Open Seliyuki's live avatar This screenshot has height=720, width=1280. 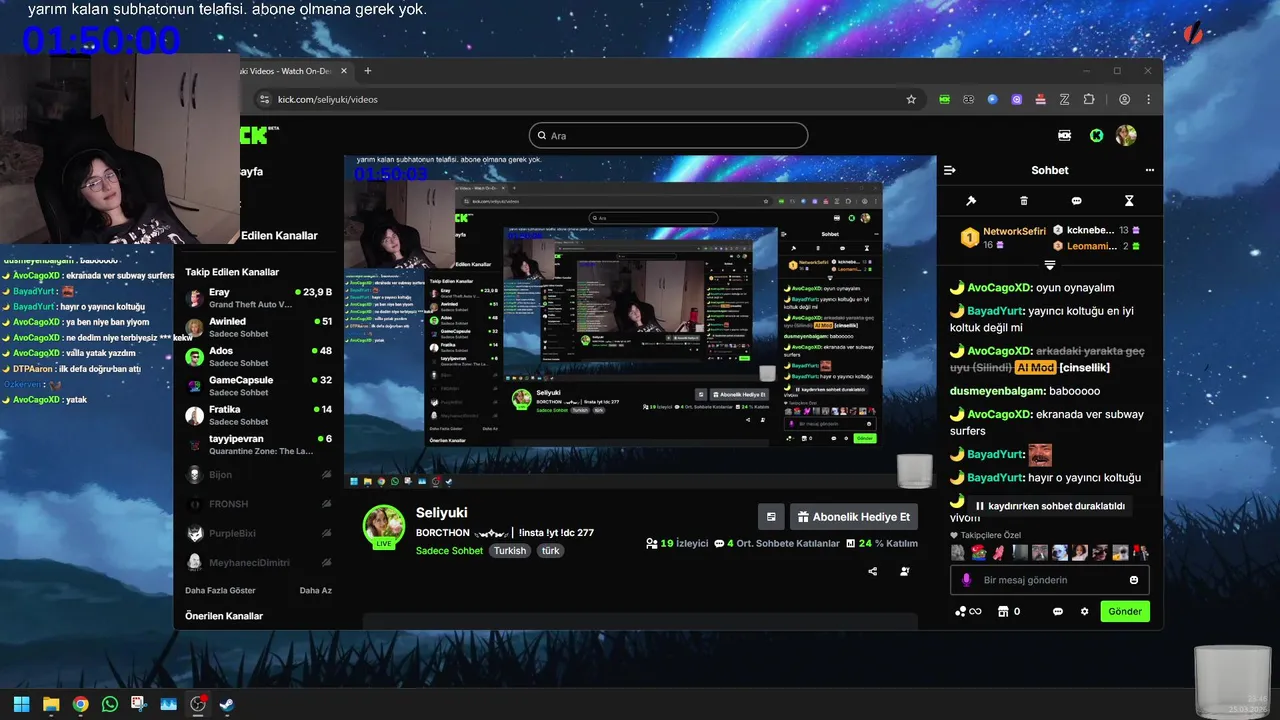tap(384, 527)
